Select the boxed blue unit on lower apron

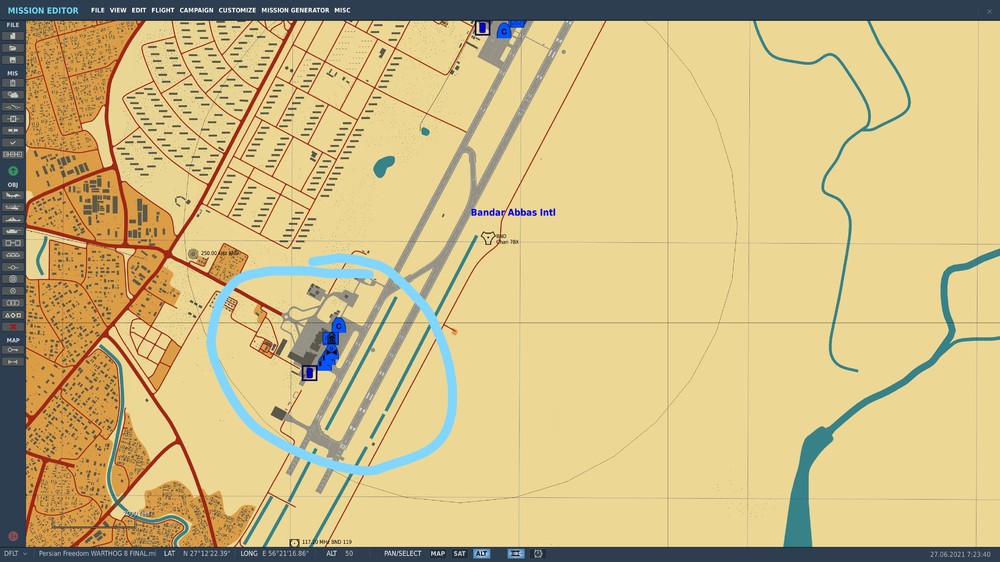click(309, 373)
